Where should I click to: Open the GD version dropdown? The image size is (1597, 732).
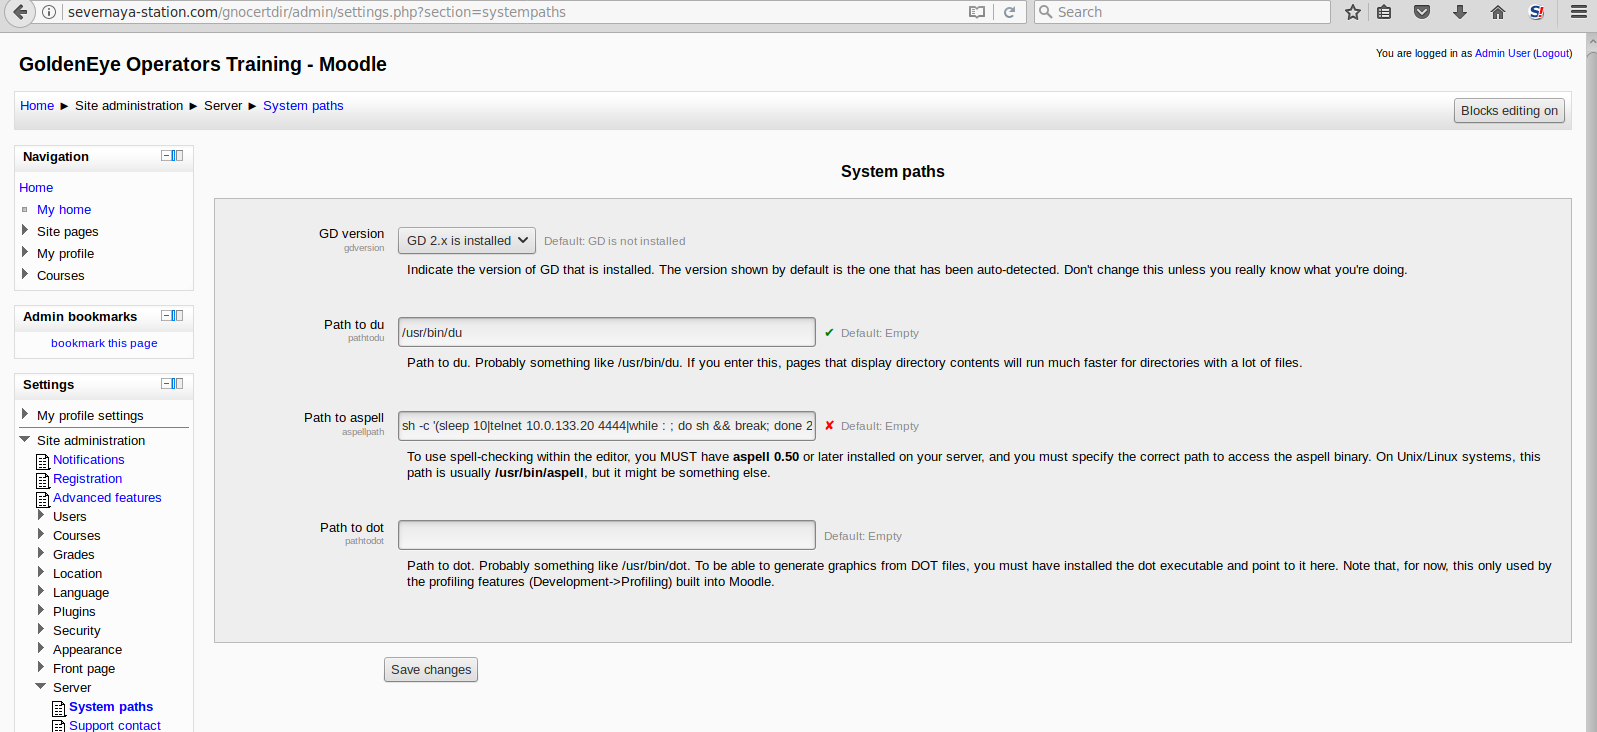tap(467, 241)
